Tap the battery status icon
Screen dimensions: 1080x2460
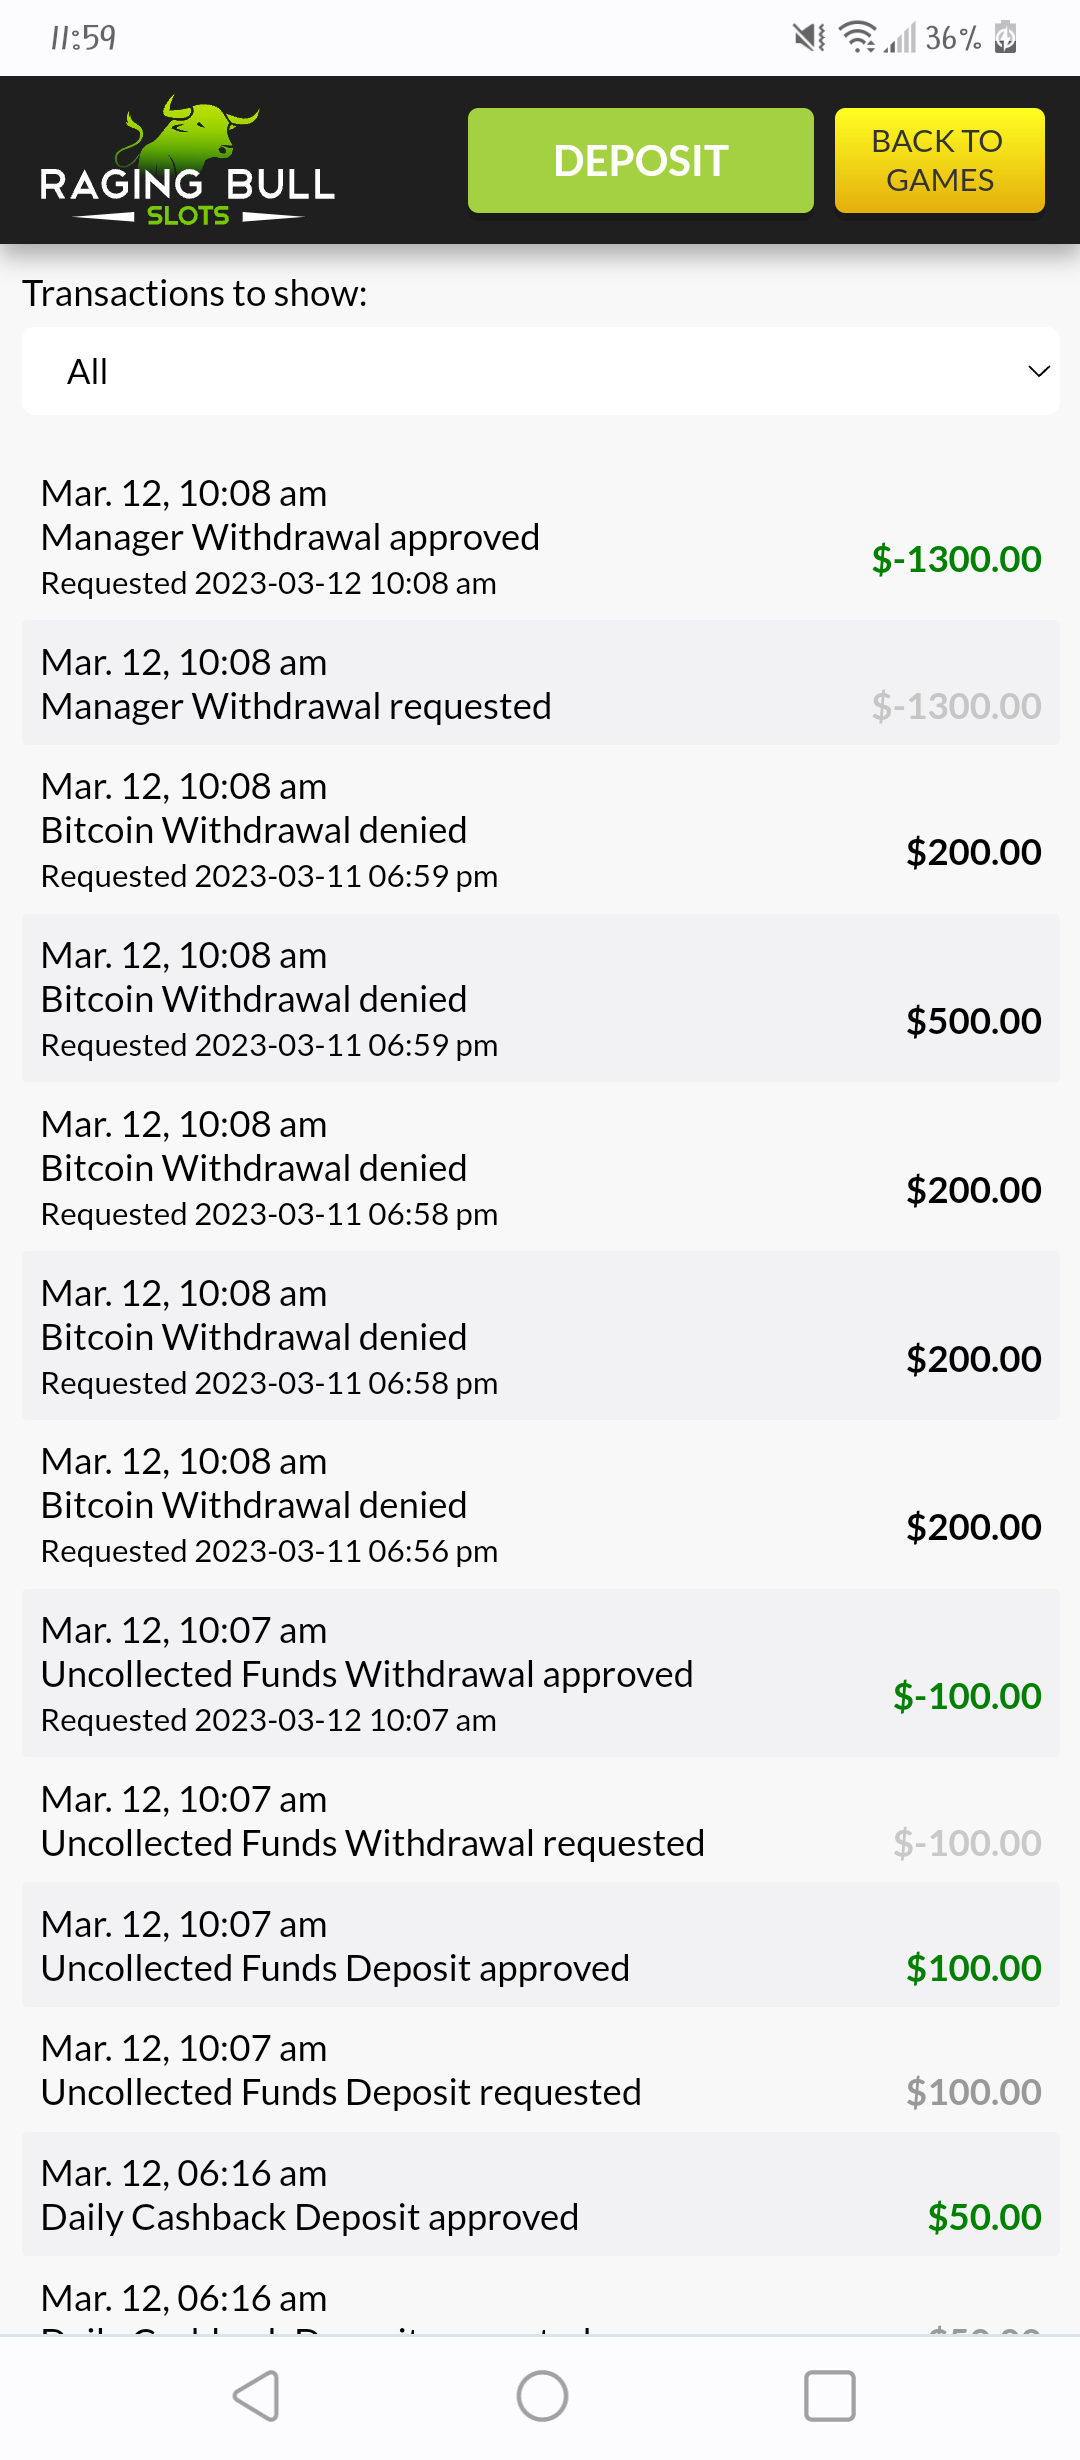click(x=1005, y=38)
